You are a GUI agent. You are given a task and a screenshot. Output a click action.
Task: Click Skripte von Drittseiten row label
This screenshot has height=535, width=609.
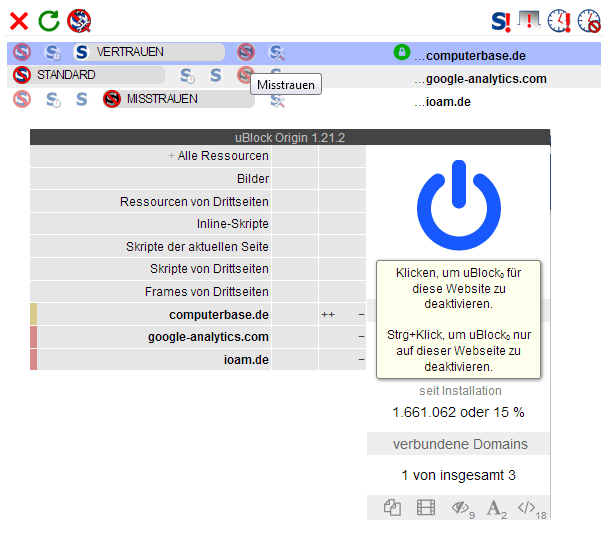209,269
